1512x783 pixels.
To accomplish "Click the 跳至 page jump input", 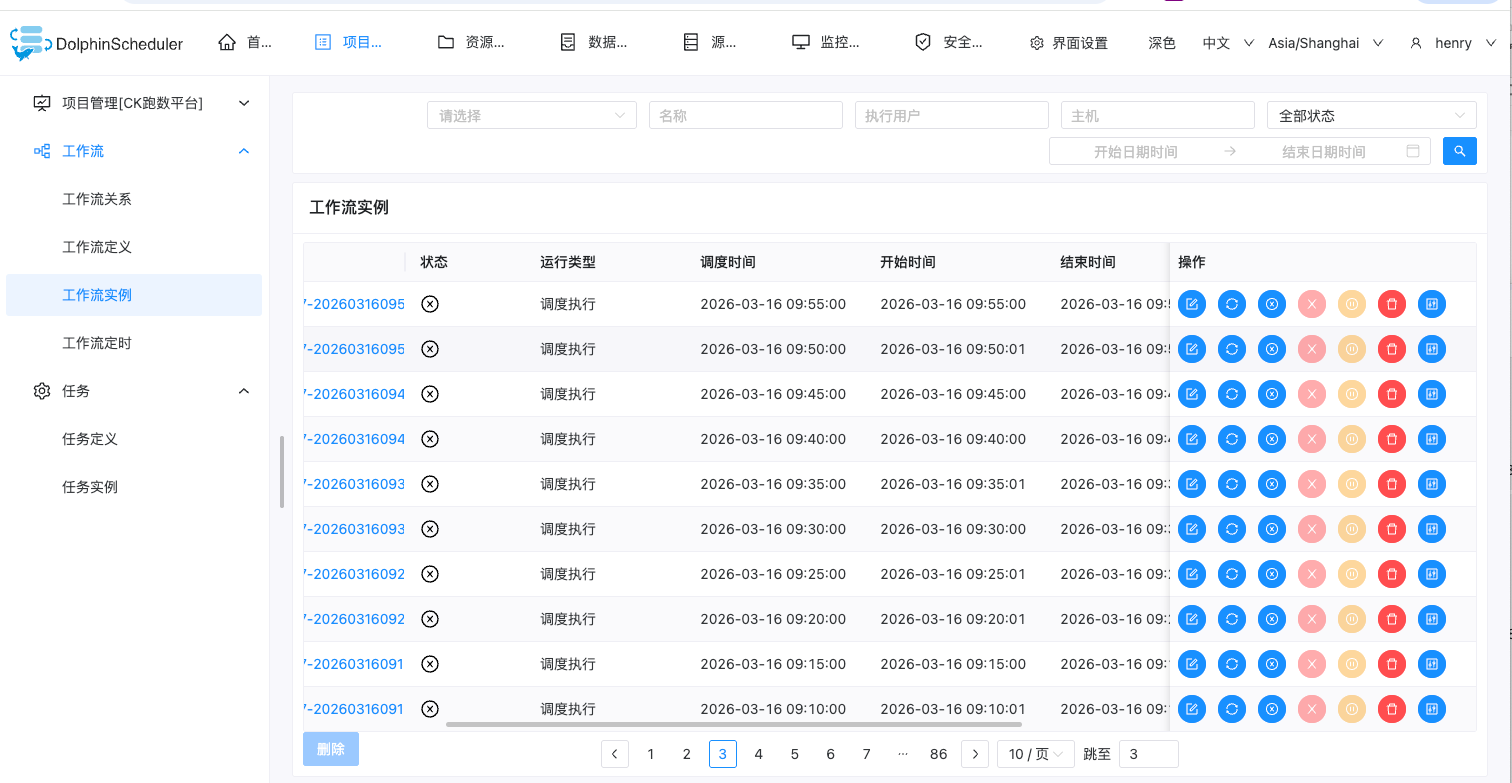I will (x=1149, y=754).
